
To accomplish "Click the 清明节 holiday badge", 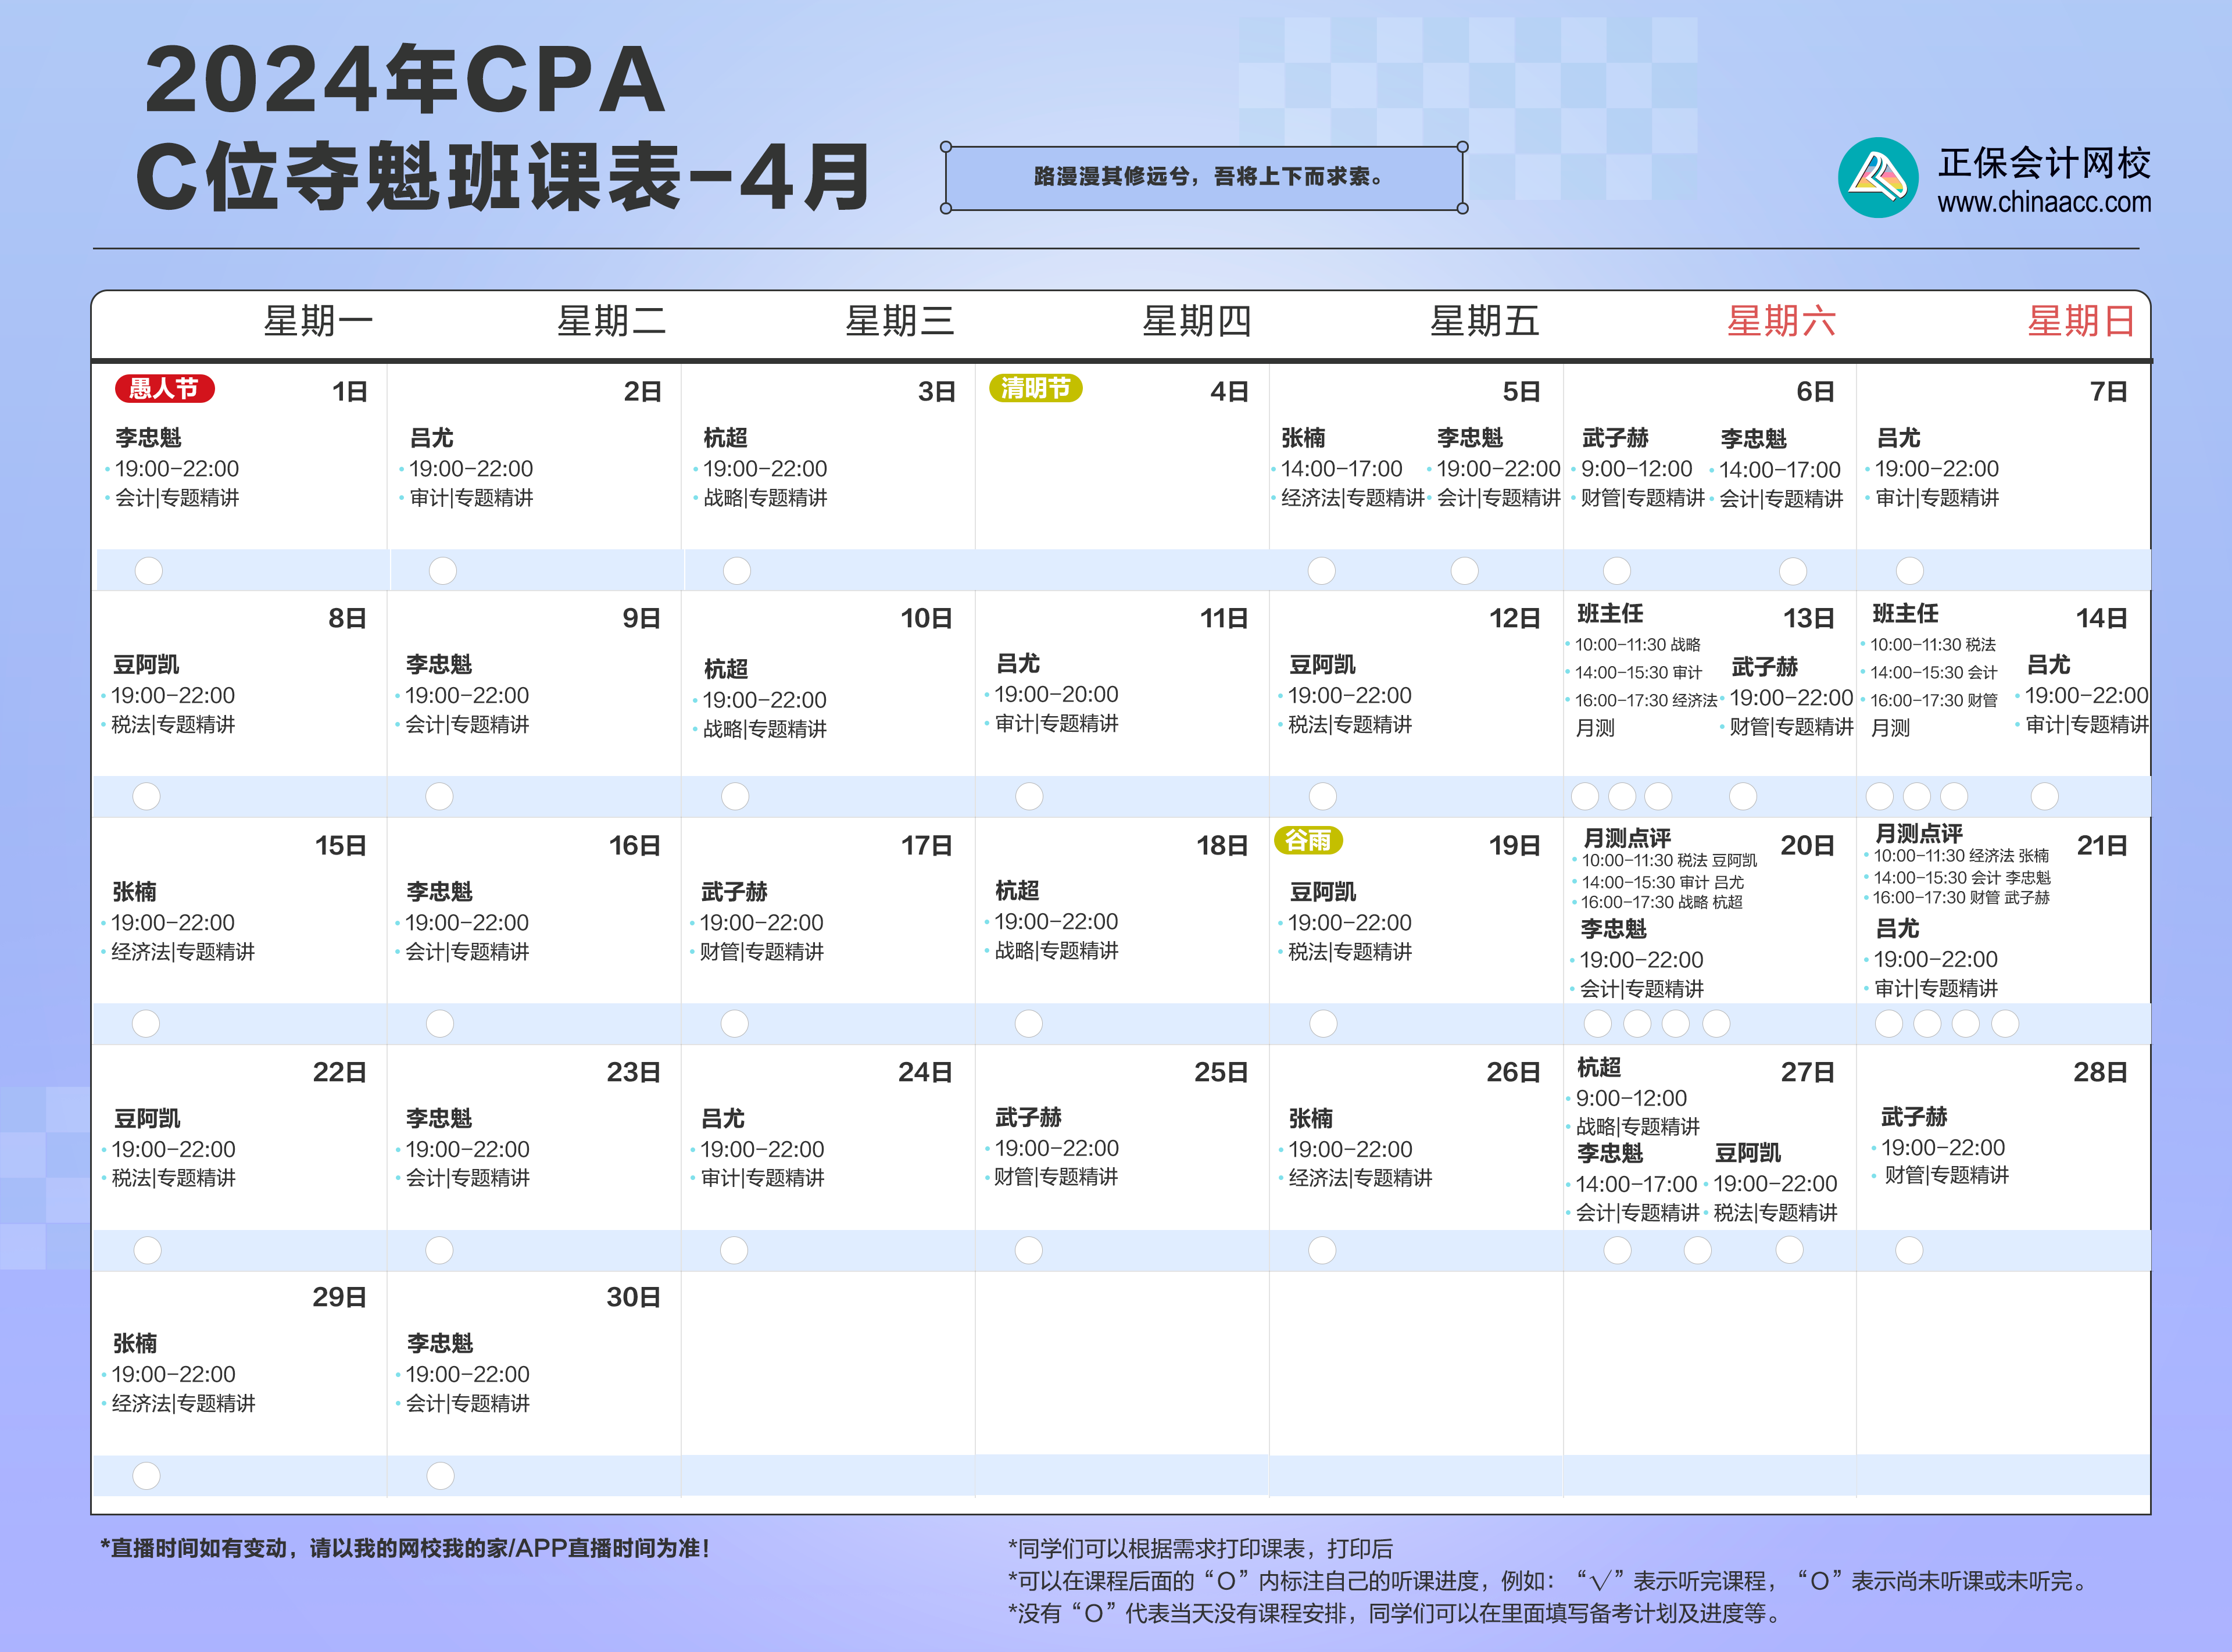I will [x=1035, y=388].
